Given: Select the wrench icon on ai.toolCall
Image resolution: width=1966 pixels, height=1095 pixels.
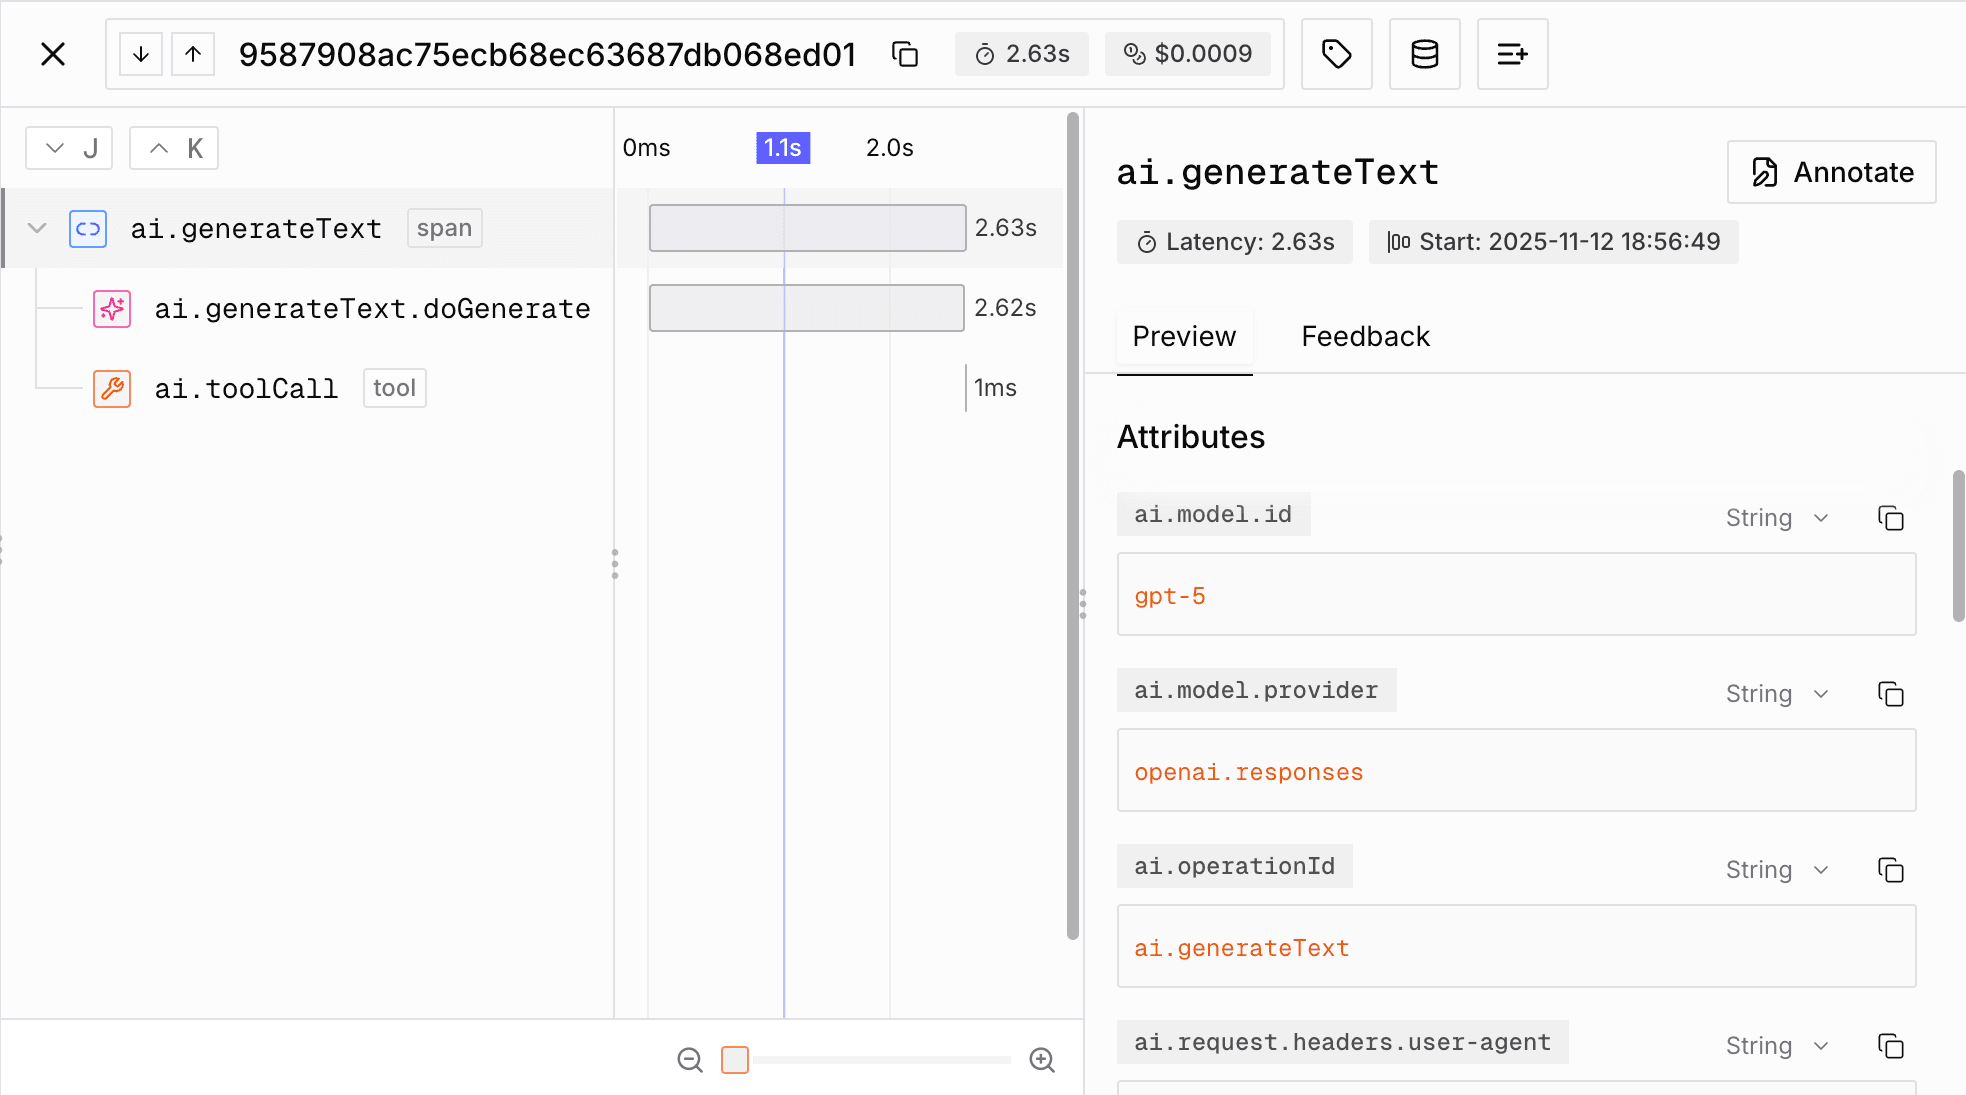Looking at the screenshot, I should coord(111,388).
